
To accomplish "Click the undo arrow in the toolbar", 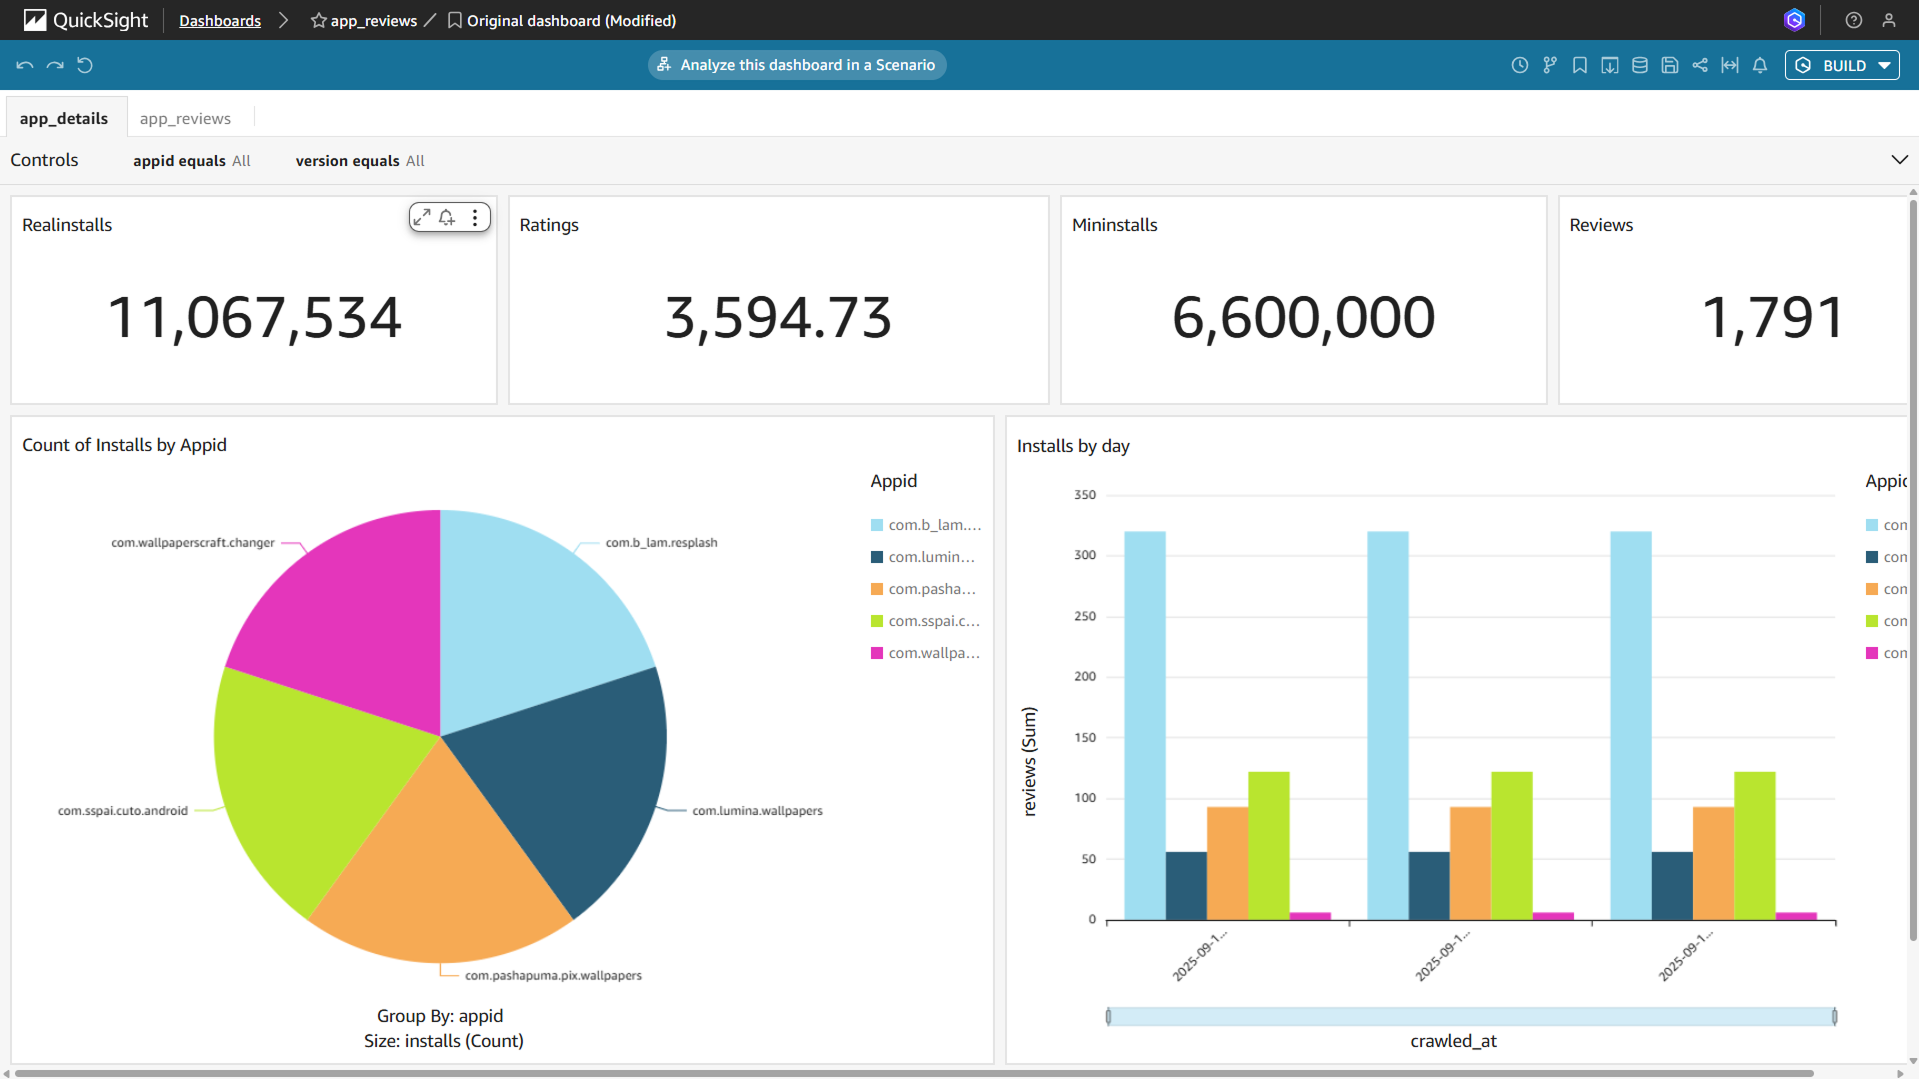I will [25, 65].
